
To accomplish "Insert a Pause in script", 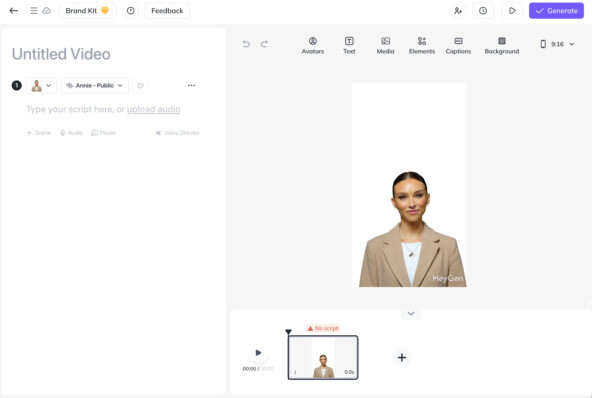I will (x=103, y=133).
